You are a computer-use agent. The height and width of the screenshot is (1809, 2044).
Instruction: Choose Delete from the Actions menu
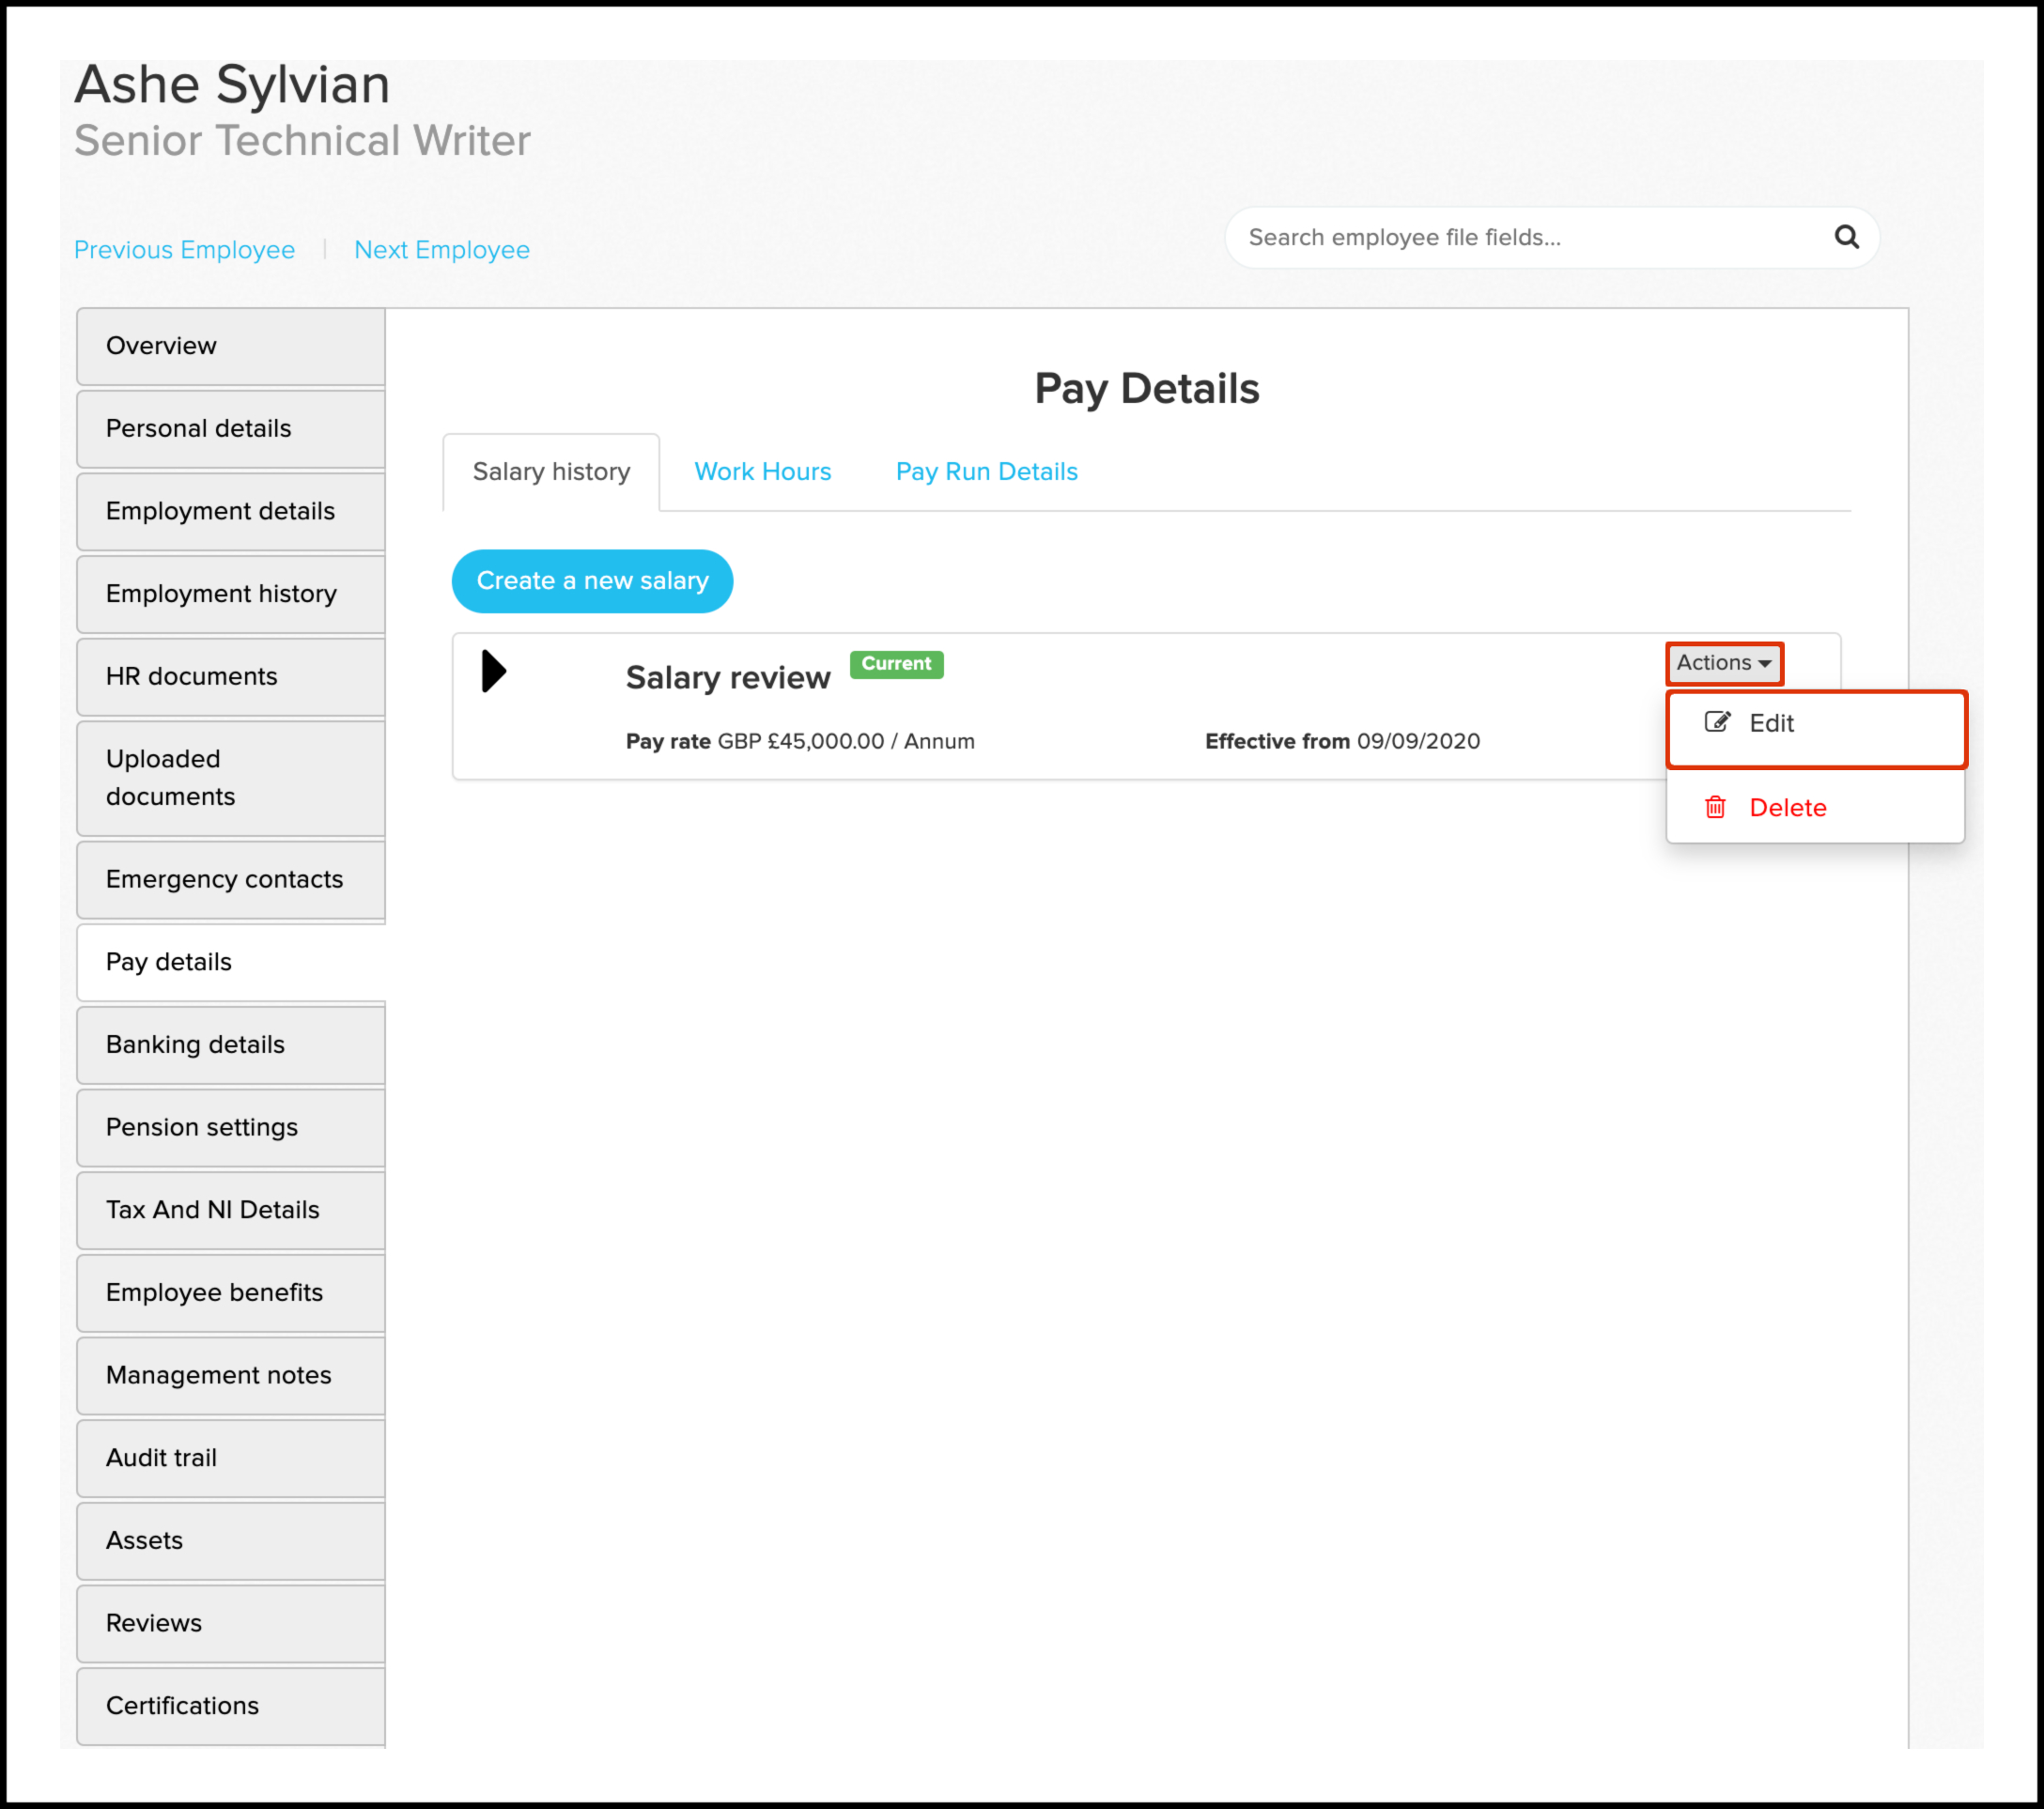pyautogui.click(x=1787, y=807)
